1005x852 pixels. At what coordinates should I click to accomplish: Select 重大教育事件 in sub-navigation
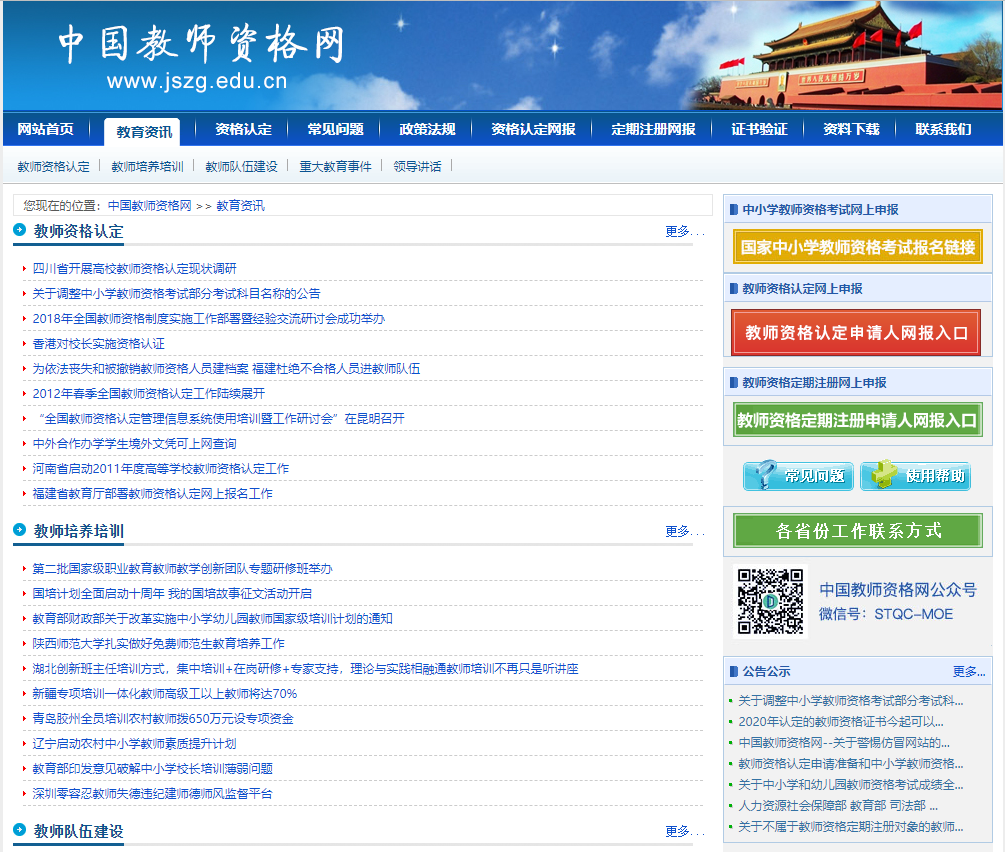(336, 167)
